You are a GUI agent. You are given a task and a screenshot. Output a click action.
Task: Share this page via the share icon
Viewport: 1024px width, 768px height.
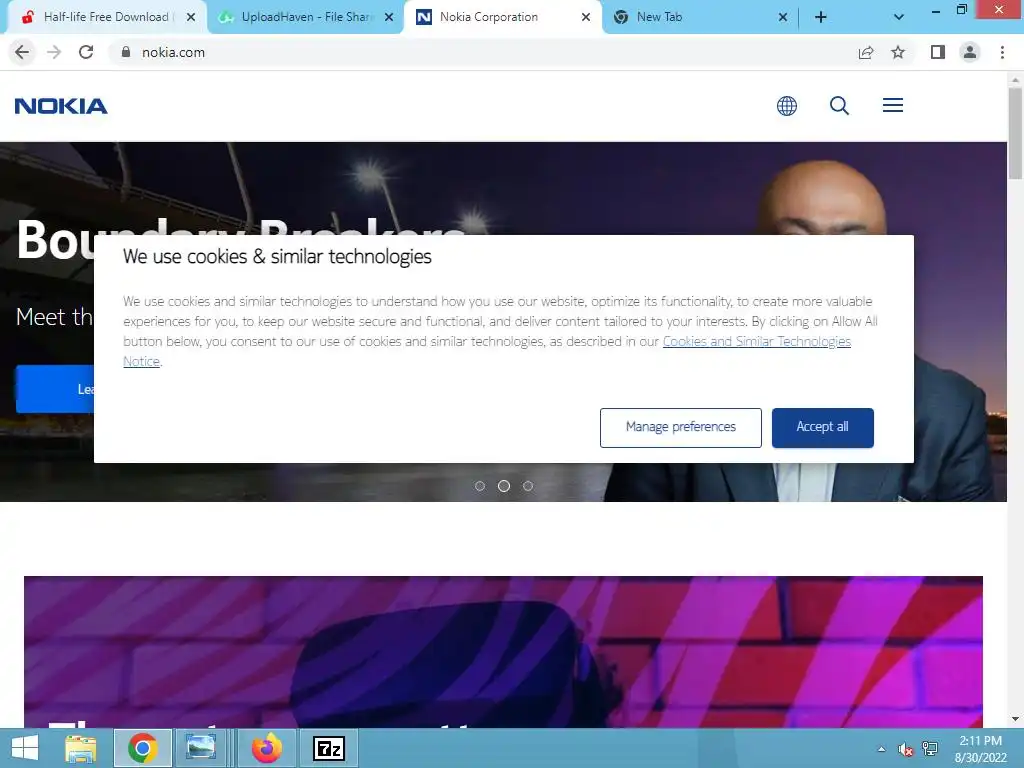click(866, 52)
